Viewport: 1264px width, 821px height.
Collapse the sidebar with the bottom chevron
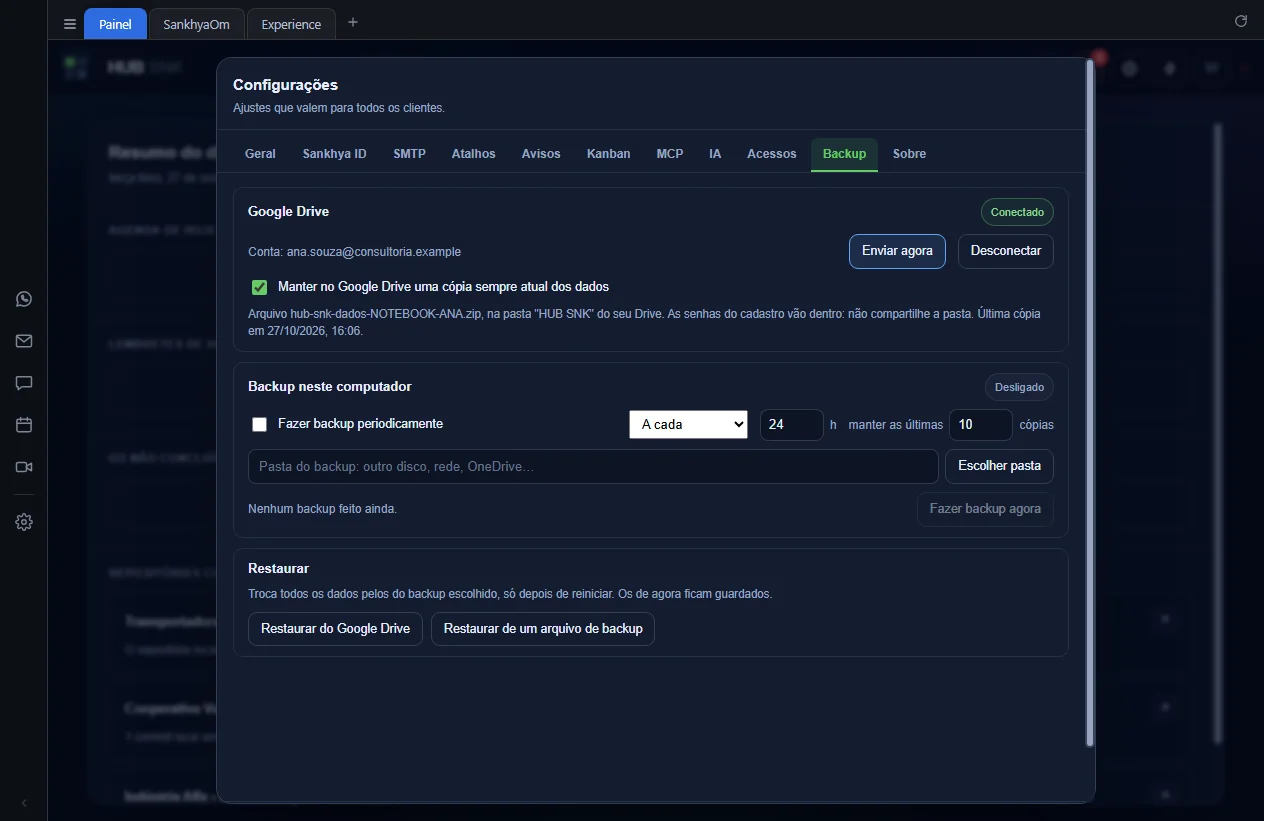pos(24,803)
